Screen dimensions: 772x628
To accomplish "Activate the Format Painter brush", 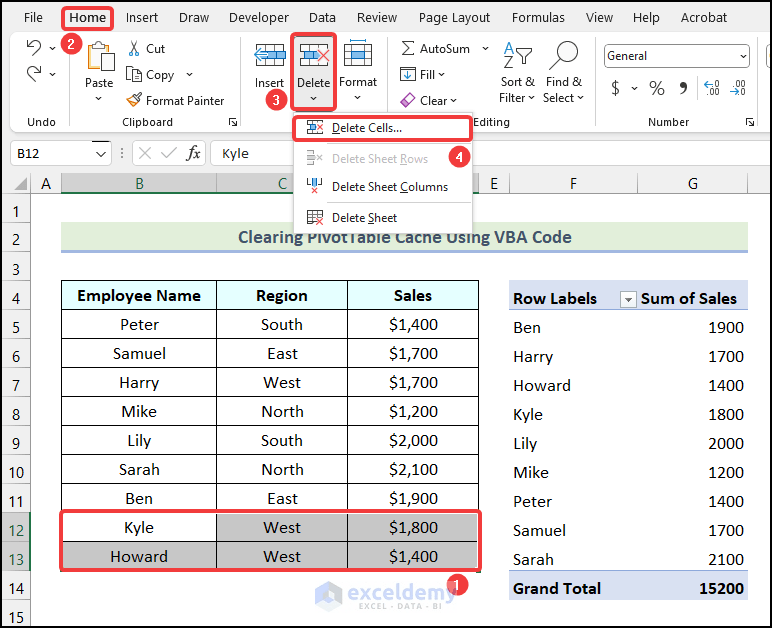I will coord(134,100).
